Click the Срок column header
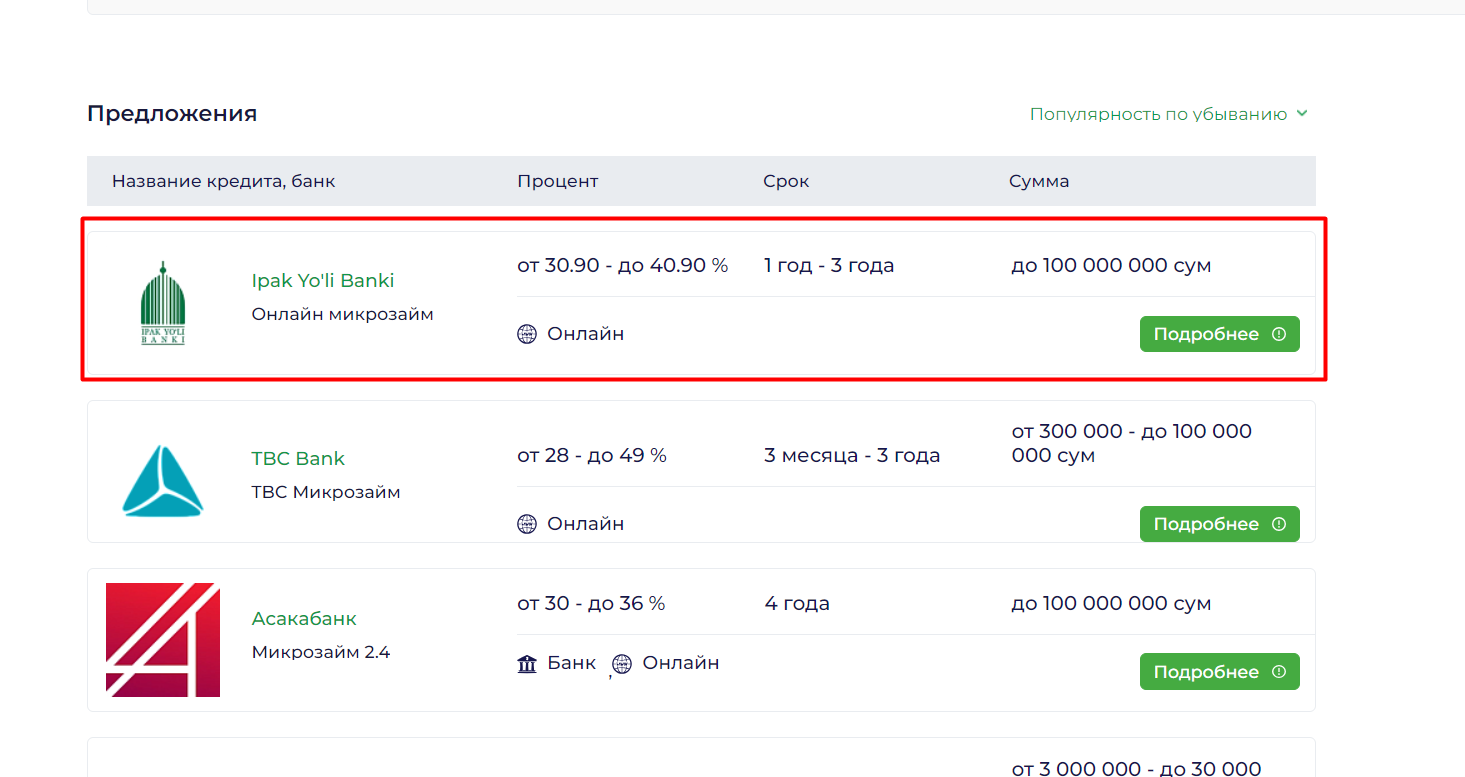 click(787, 181)
